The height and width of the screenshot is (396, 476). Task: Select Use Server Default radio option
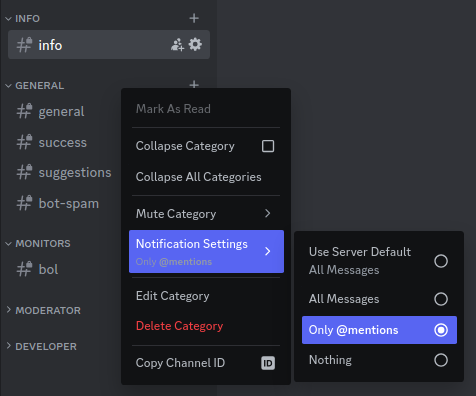(379, 261)
